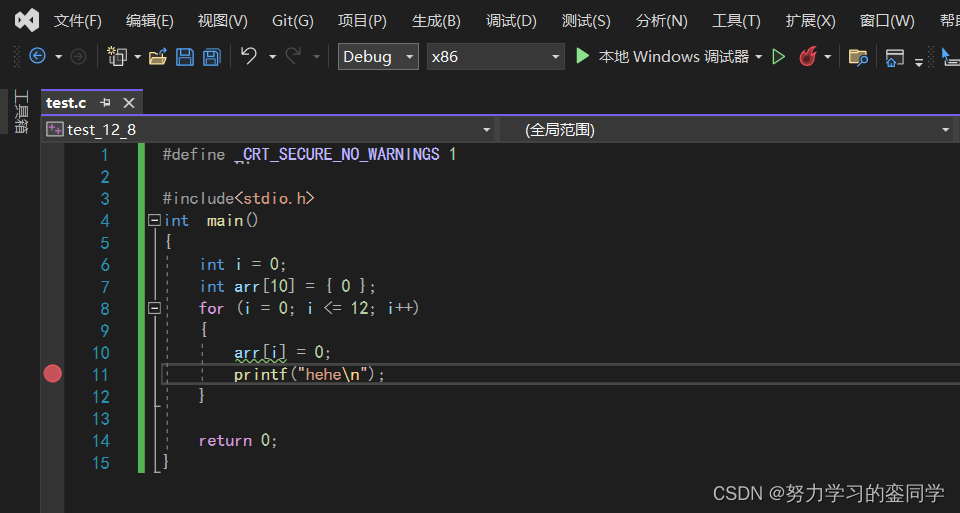
Task: Click the #include<stdio.h> line
Action: click(238, 198)
